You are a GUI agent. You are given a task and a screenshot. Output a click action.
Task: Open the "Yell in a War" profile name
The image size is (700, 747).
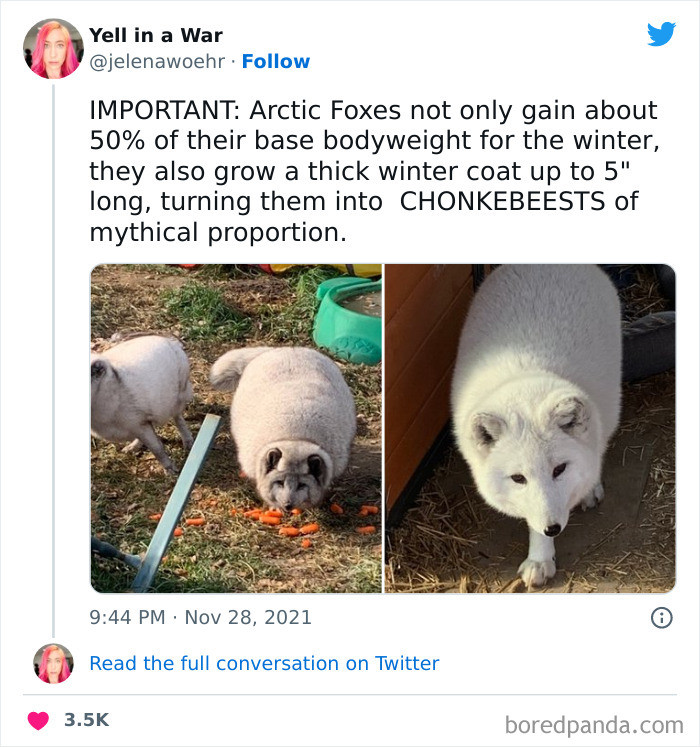(x=156, y=36)
